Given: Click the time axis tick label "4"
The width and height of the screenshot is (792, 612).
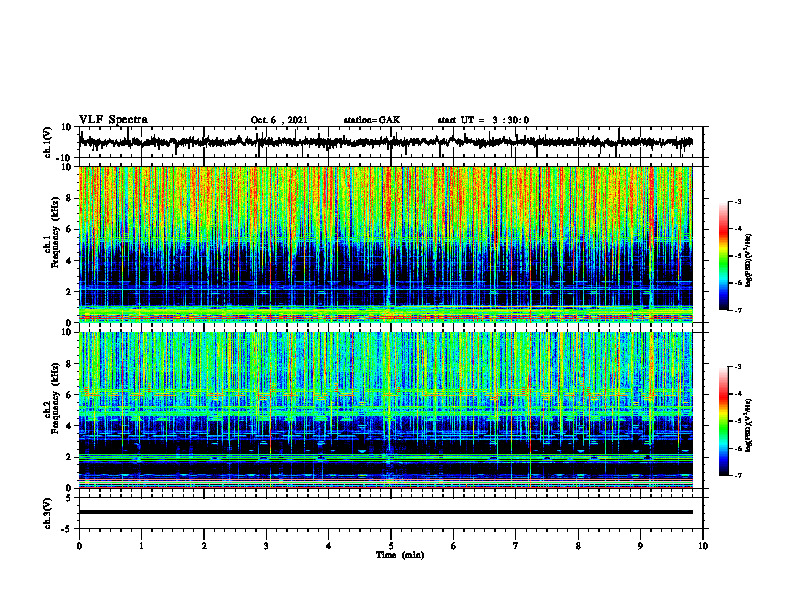Looking at the screenshot, I should [x=329, y=546].
